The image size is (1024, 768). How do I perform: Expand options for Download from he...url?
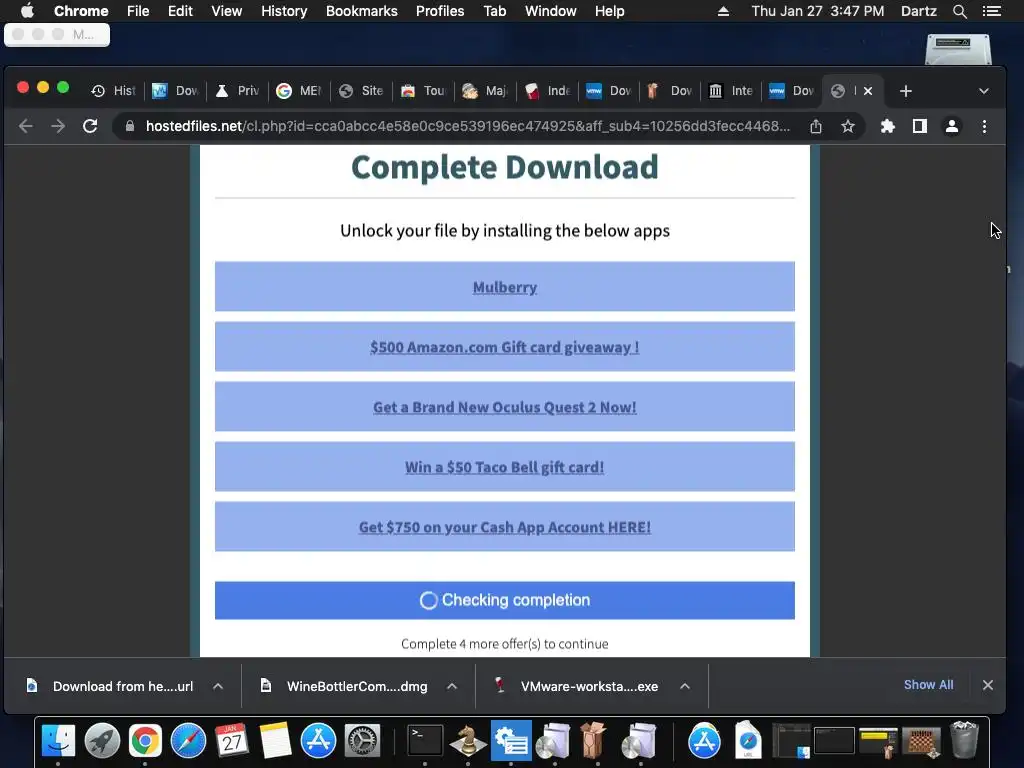point(218,686)
